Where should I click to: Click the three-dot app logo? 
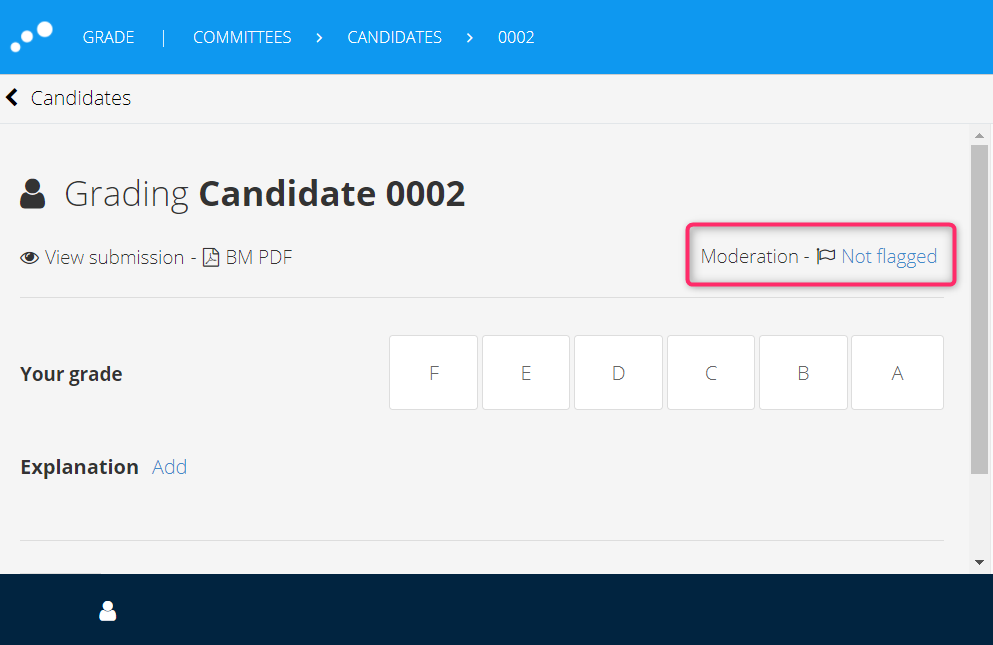pos(31,37)
